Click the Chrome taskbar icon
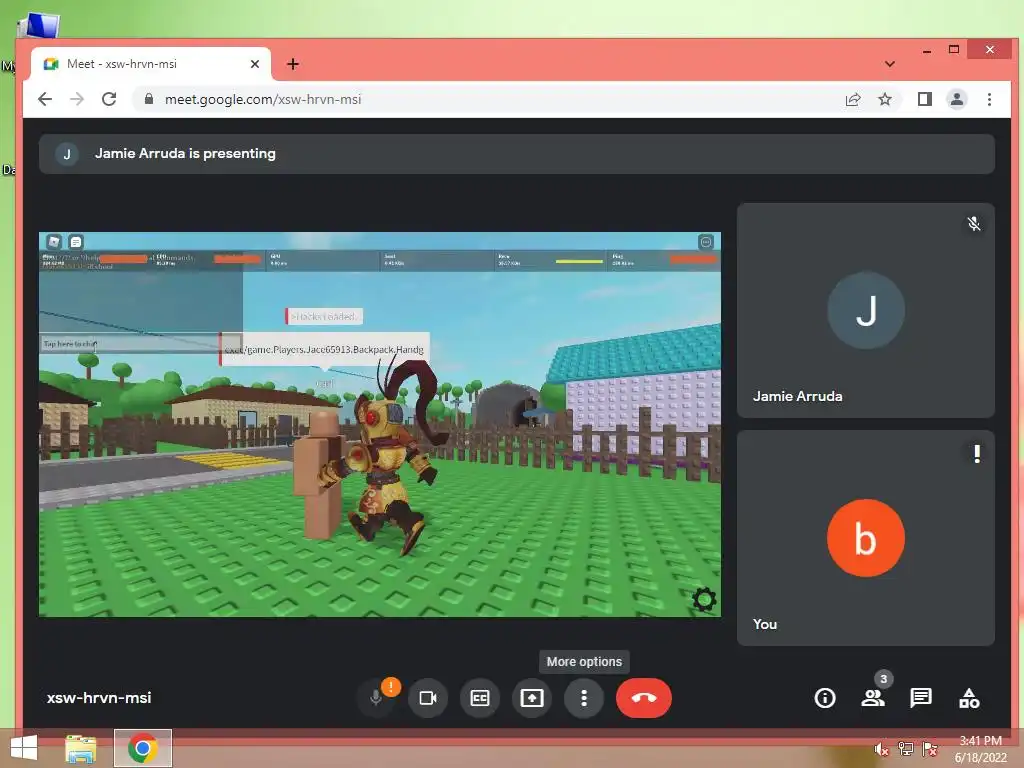Screen dimensions: 1024x768 142,748
